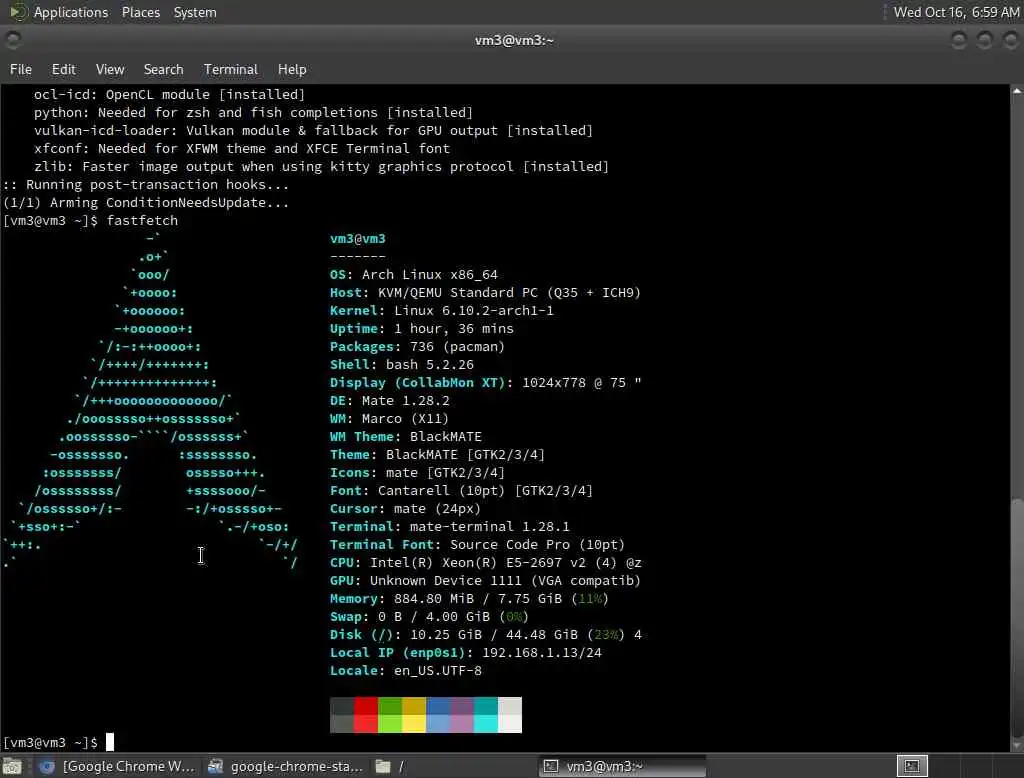Click the "Display (CollabMon XT)" line
The image size is (1024, 778).
tap(485, 383)
